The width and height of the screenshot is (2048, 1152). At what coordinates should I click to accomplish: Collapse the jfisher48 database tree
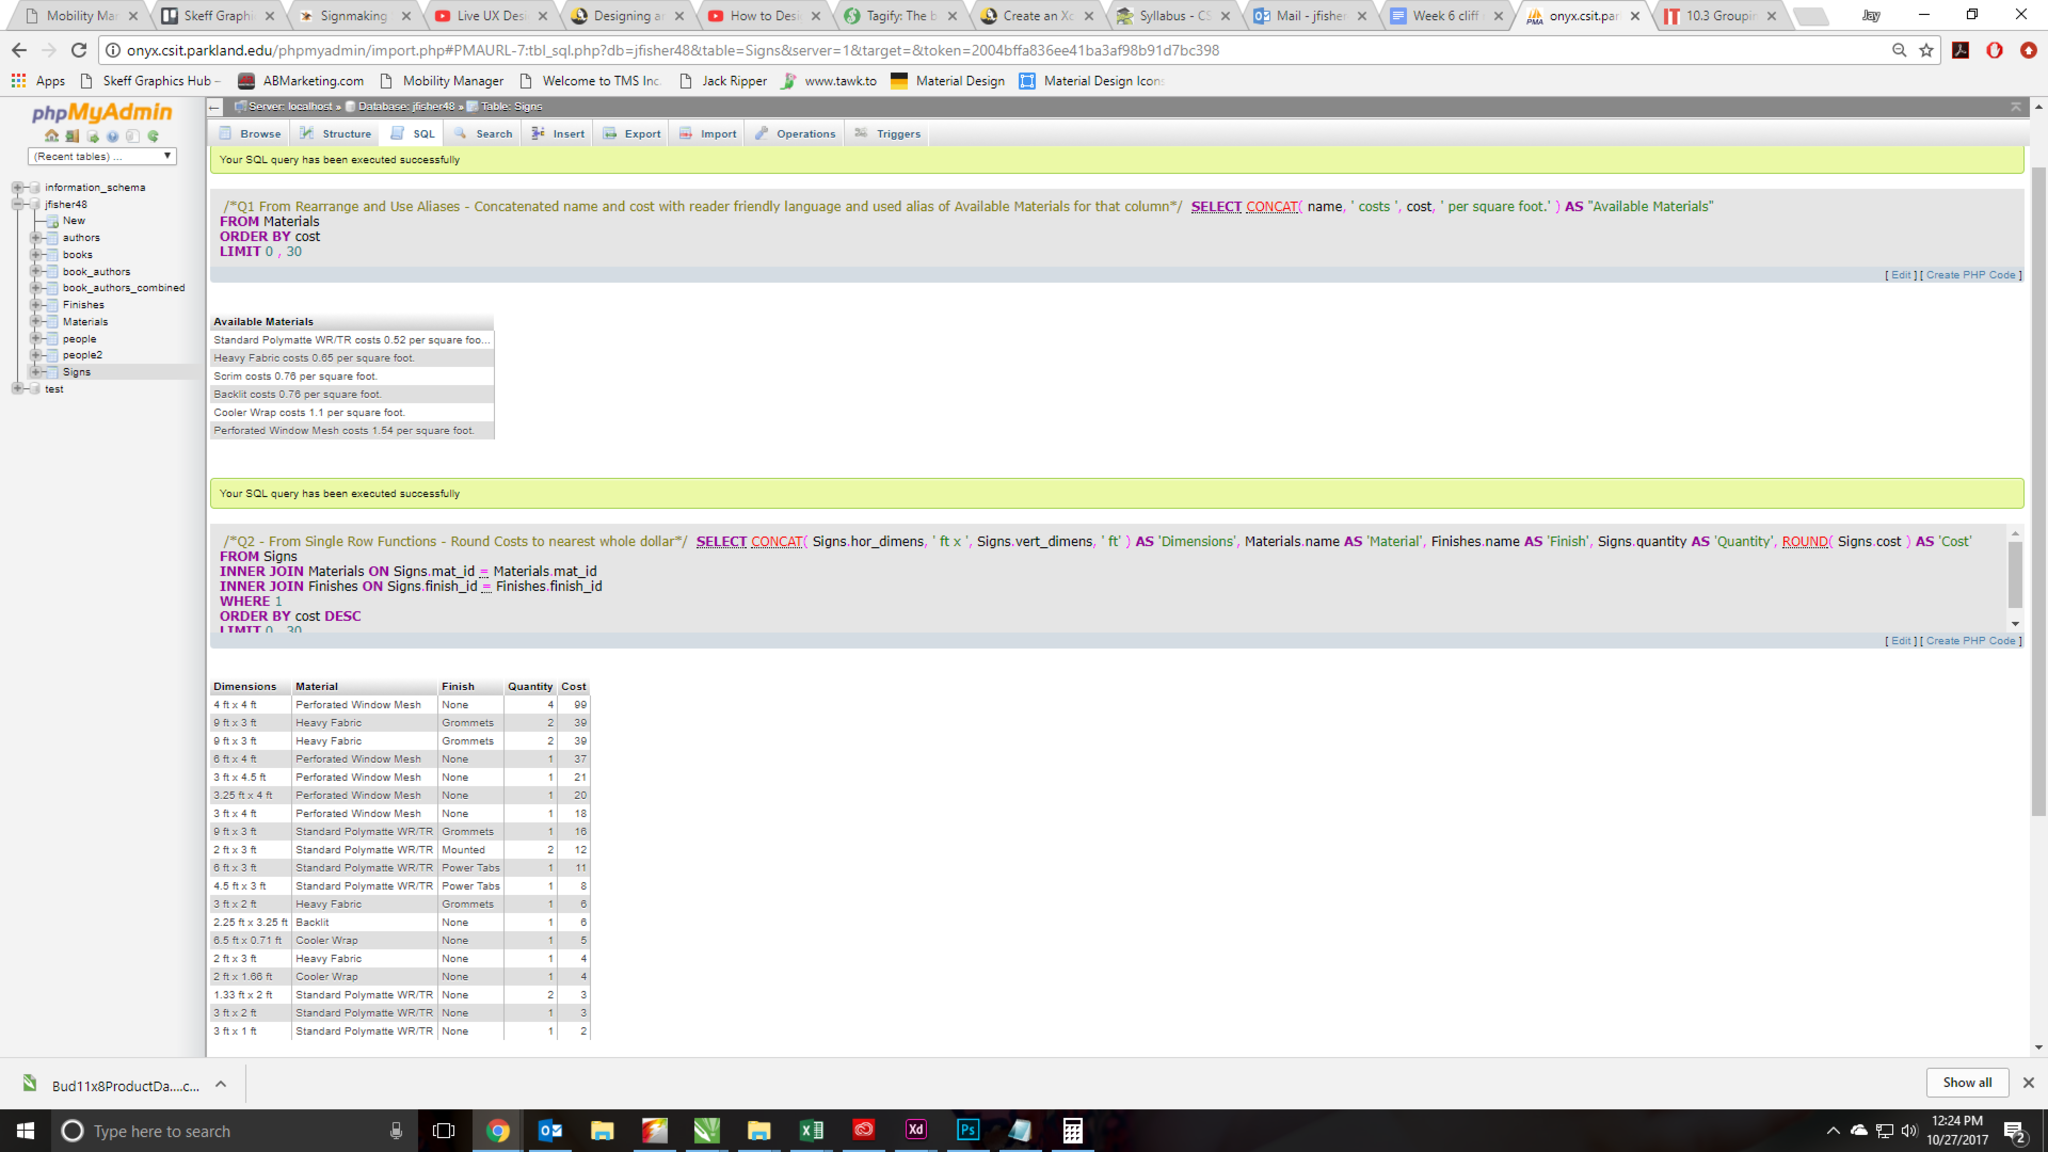click(18, 204)
